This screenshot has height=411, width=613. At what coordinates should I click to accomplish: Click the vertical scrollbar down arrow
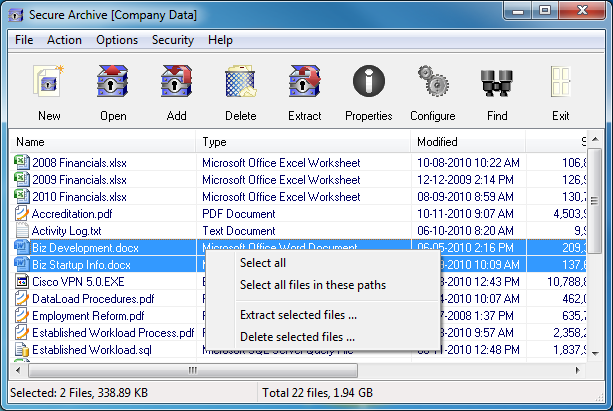[x=595, y=353]
